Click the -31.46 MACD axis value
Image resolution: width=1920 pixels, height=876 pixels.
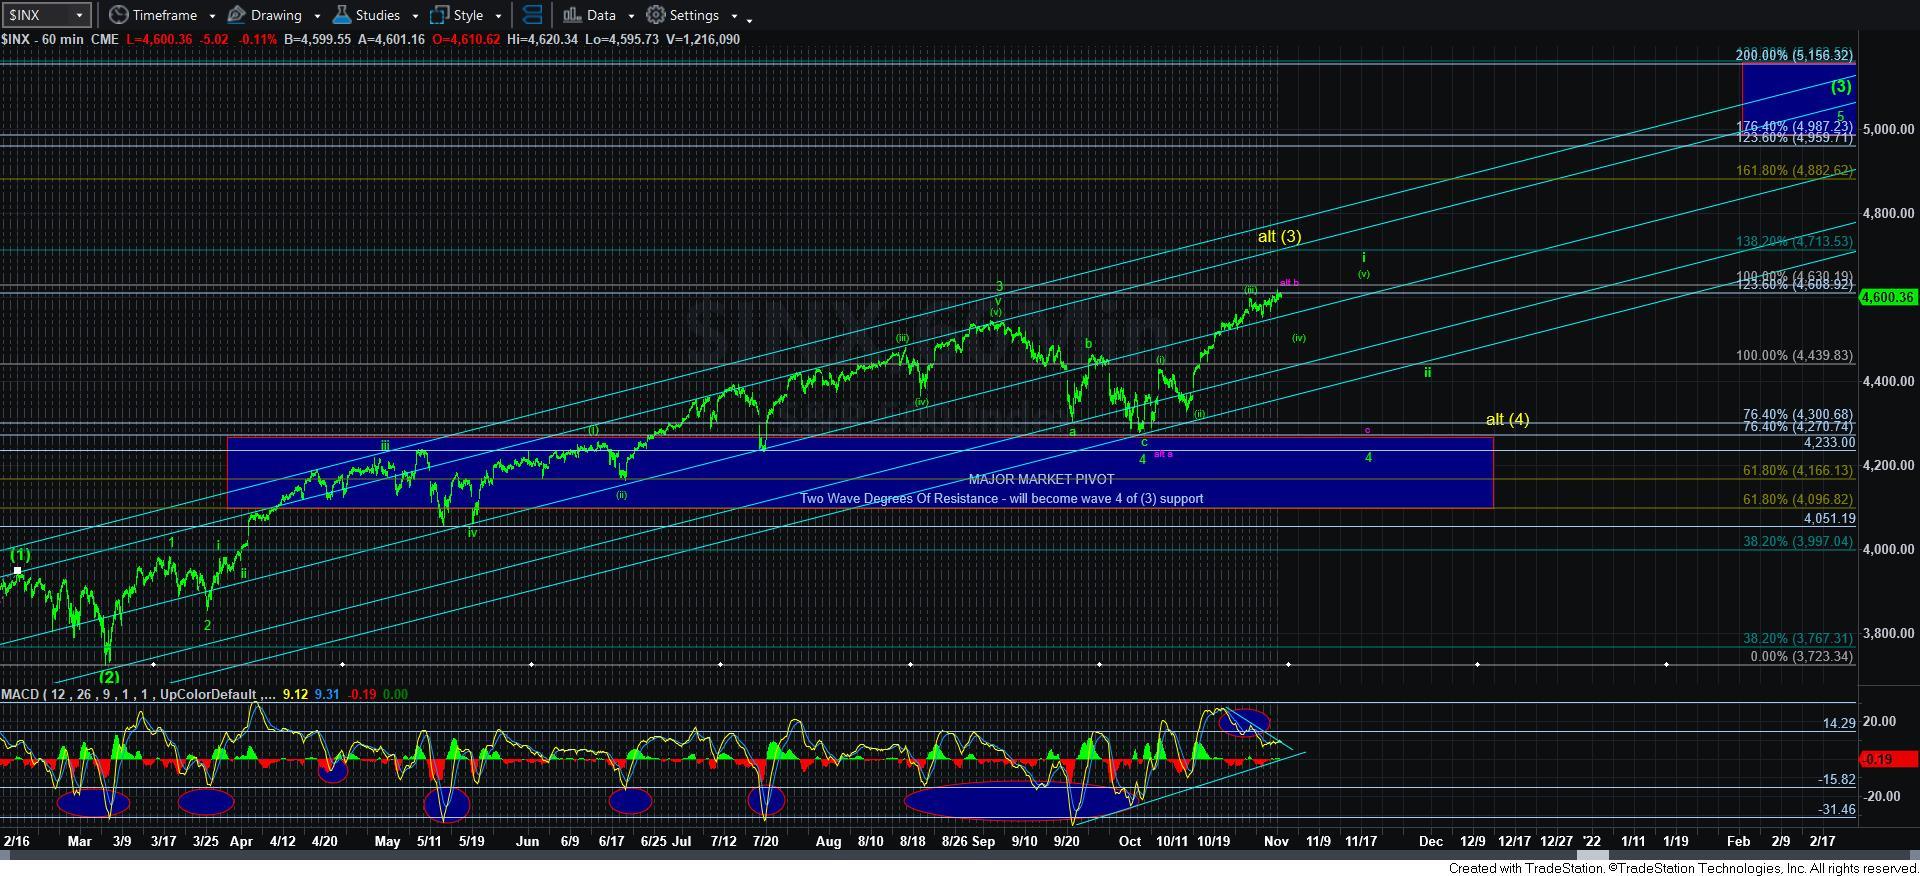tap(1837, 809)
